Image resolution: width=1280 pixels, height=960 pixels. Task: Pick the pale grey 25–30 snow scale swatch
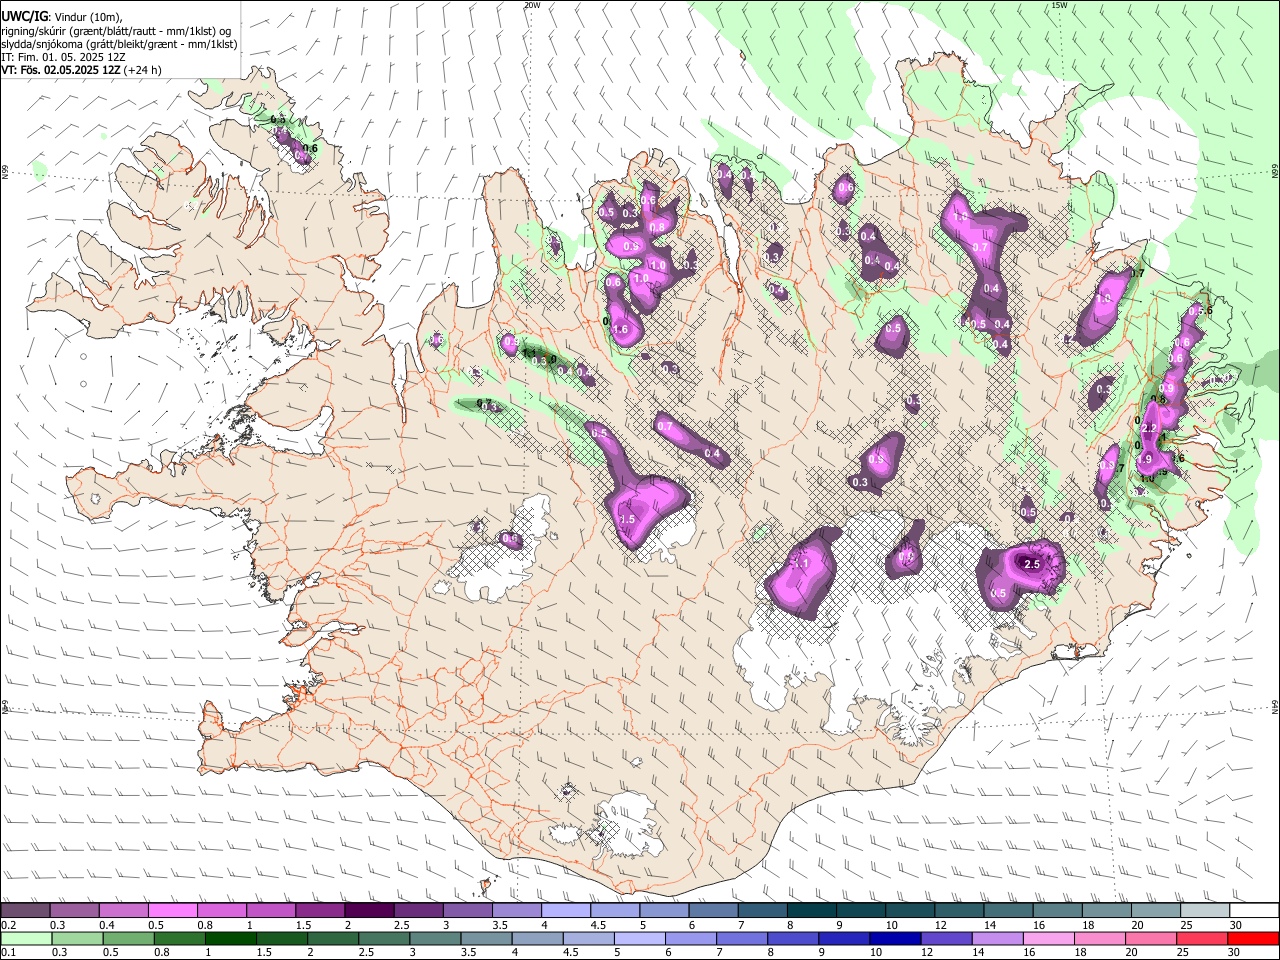coord(1207,911)
